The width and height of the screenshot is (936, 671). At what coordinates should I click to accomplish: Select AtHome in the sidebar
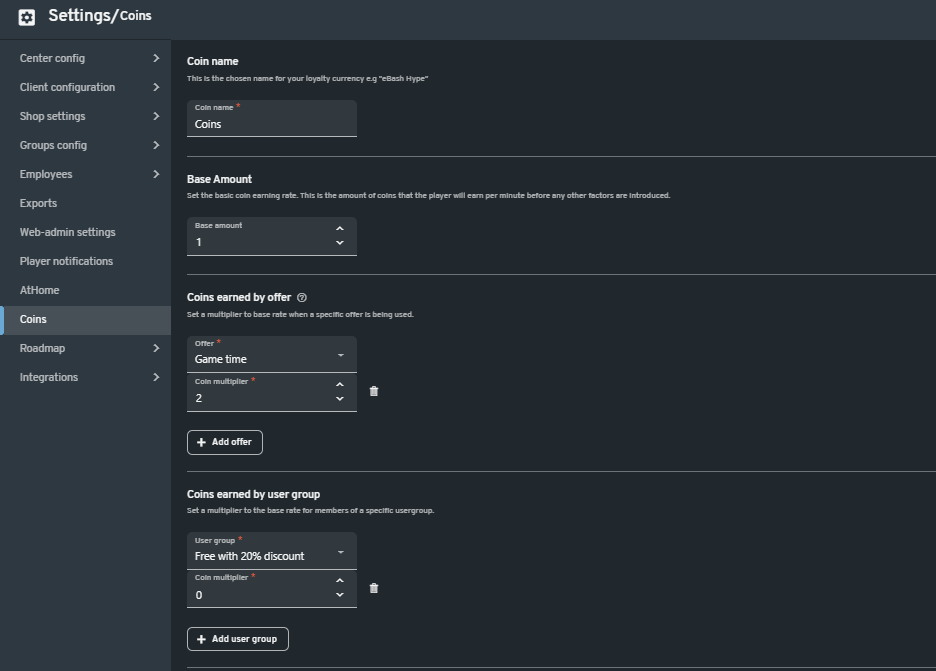(38, 290)
